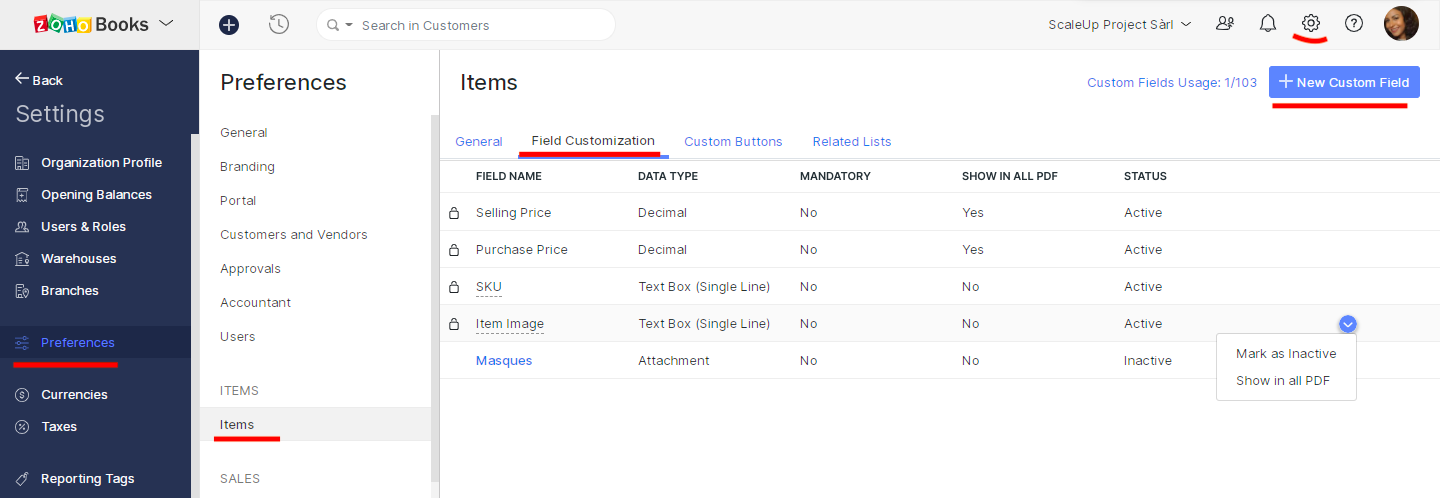Open the user profile avatar
This screenshot has height=498, width=1440.
click(1401, 23)
